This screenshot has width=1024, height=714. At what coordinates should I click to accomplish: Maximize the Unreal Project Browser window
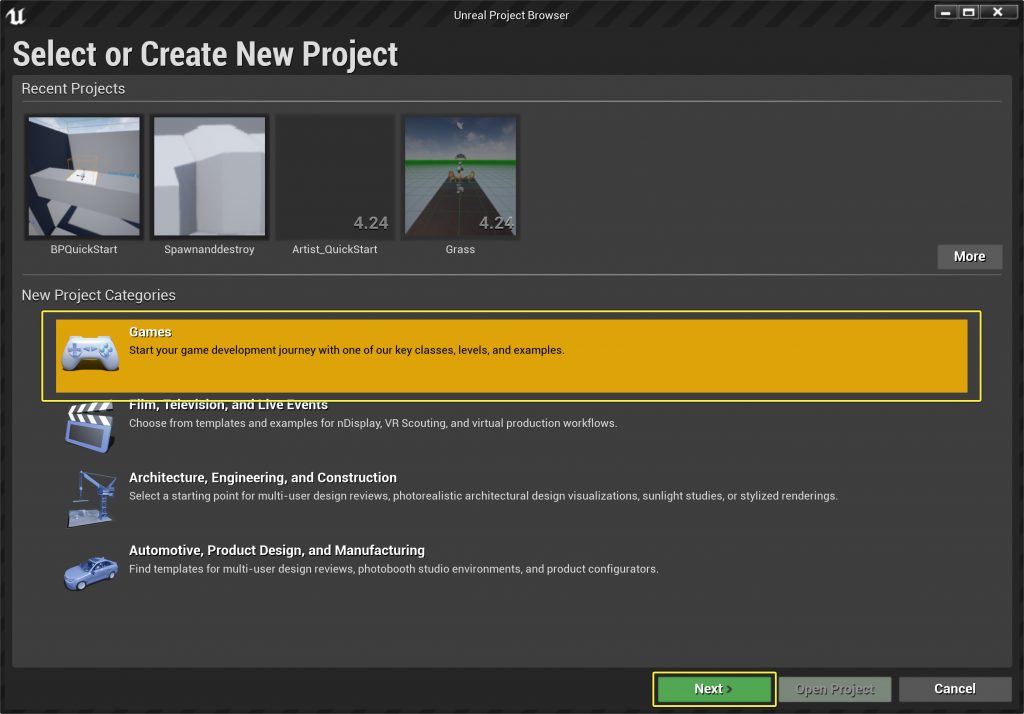pyautogui.click(x=968, y=12)
